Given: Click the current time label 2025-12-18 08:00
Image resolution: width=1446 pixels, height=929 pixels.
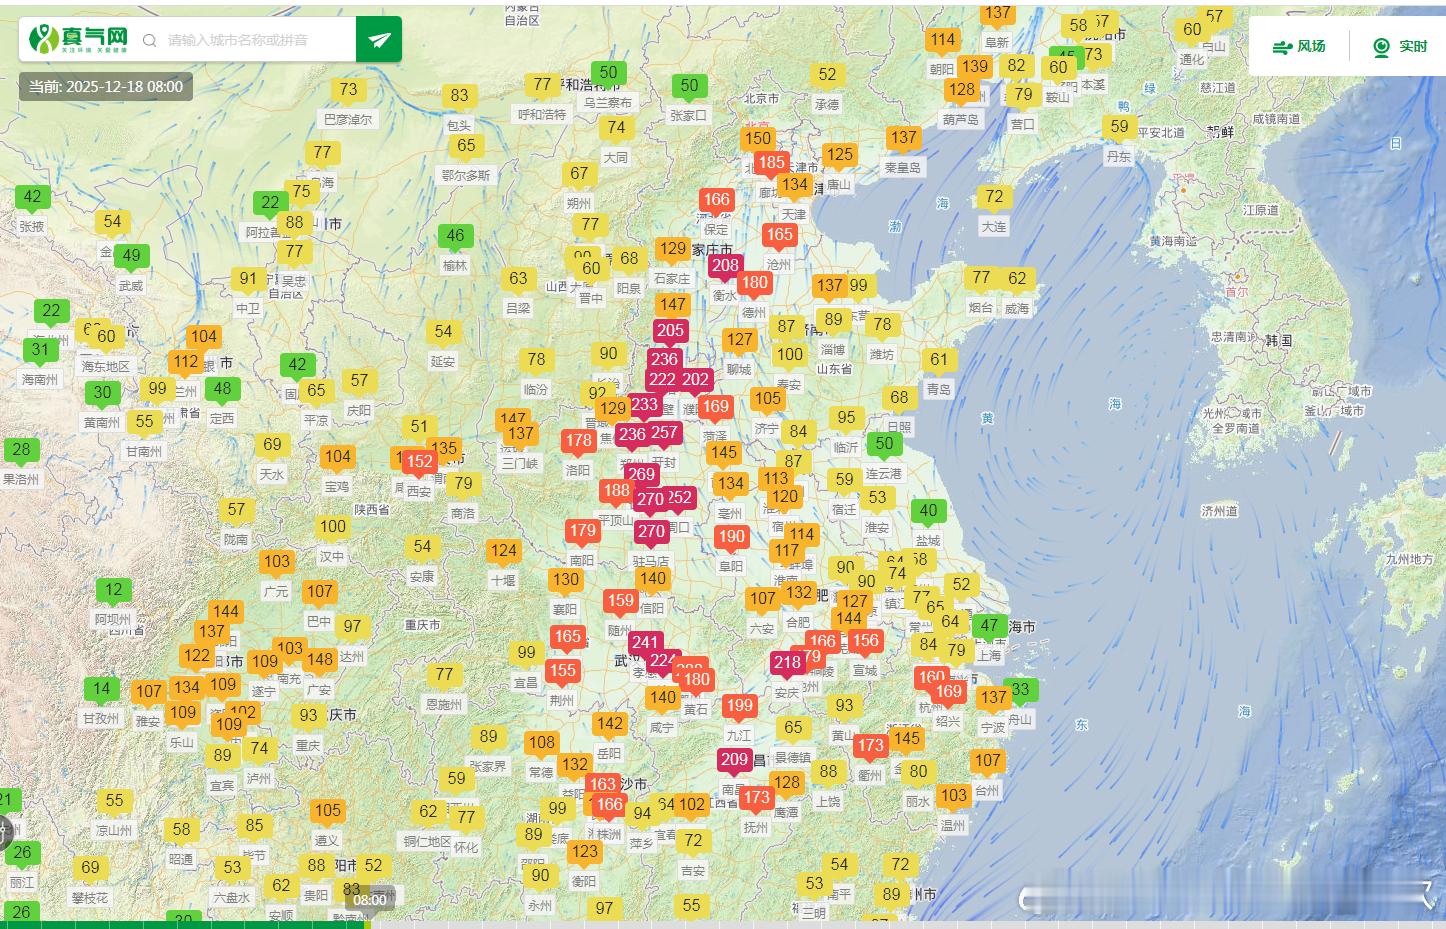Looking at the screenshot, I should point(106,86).
